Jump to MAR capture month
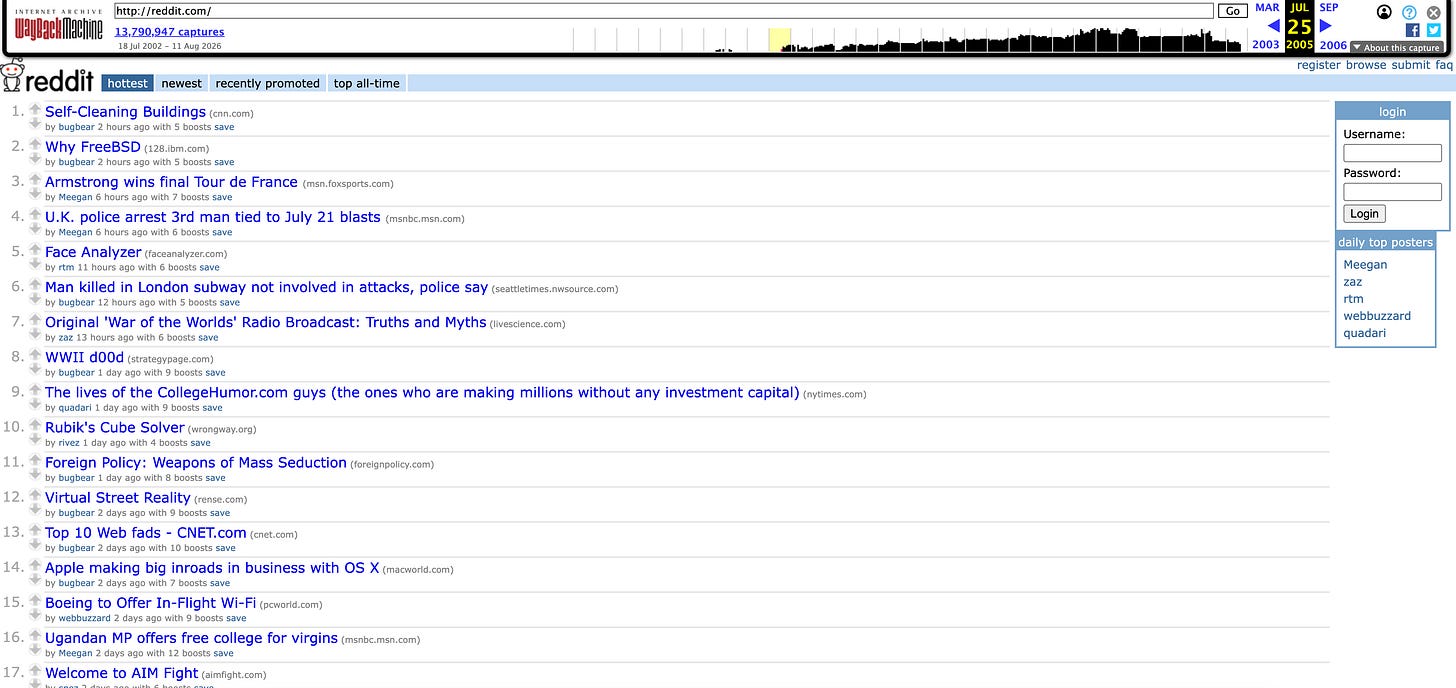This screenshot has width=1456, height=688. [1267, 7]
